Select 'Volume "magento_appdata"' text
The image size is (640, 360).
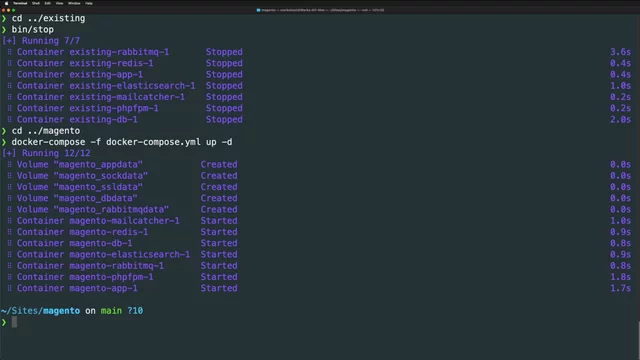80,164
